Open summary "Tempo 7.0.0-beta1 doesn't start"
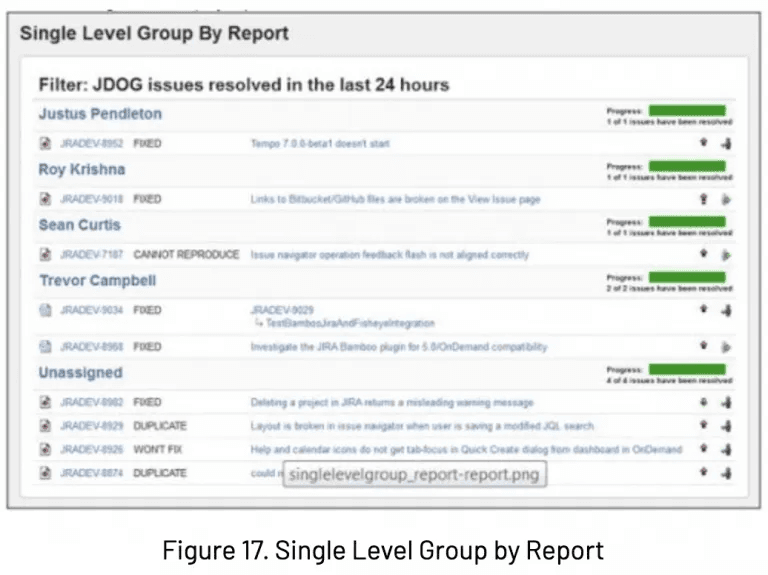This screenshot has width=768, height=575. tap(320, 144)
